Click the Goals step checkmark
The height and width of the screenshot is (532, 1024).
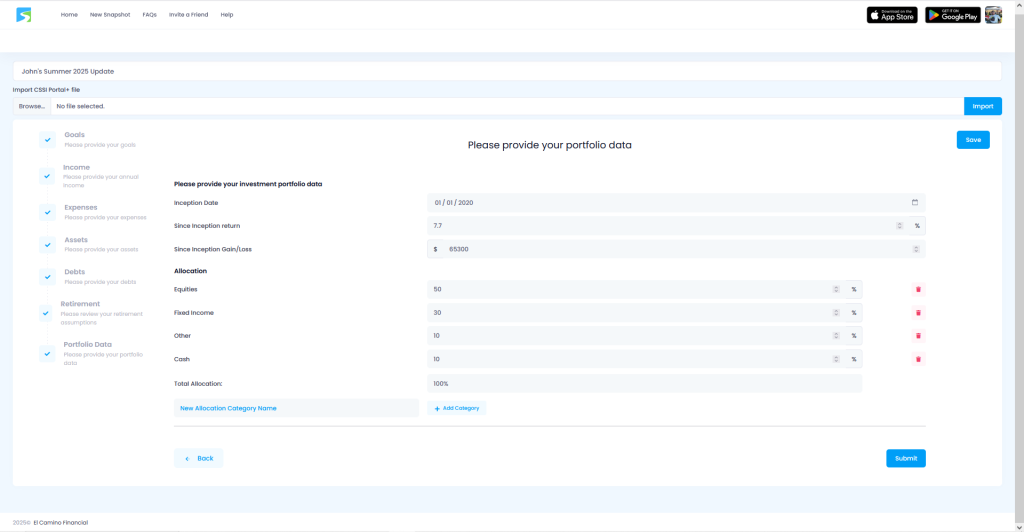click(x=47, y=140)
